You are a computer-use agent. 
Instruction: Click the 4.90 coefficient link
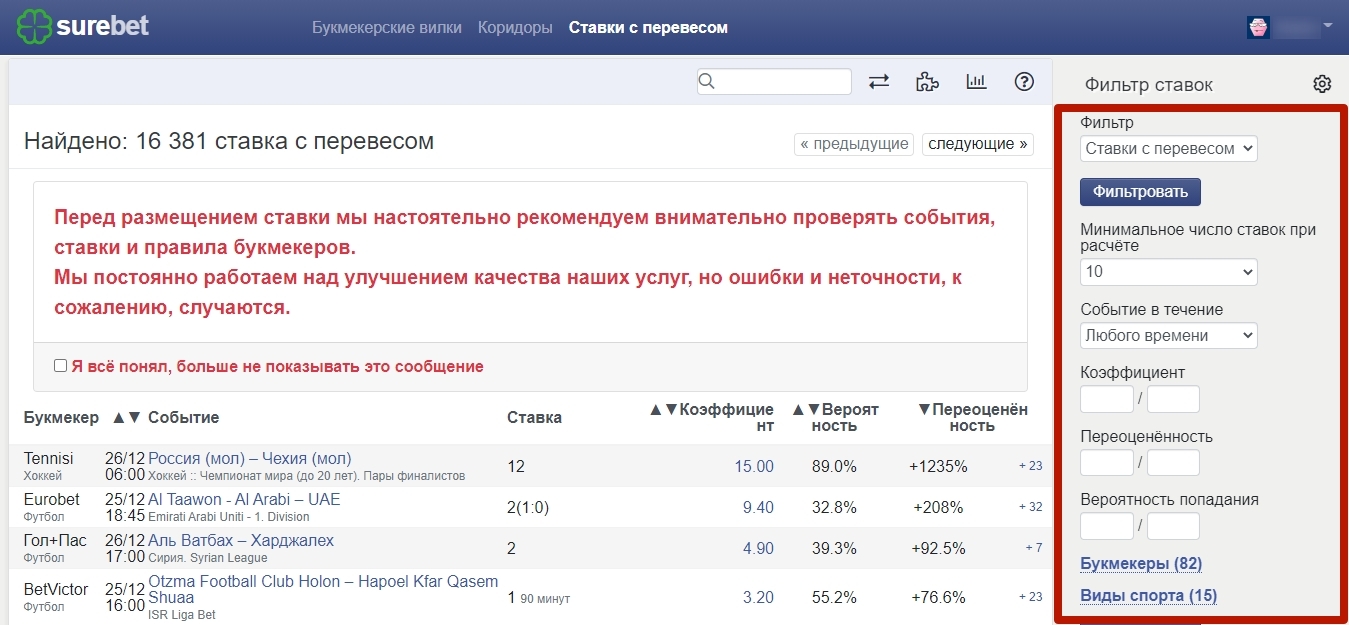758,548
